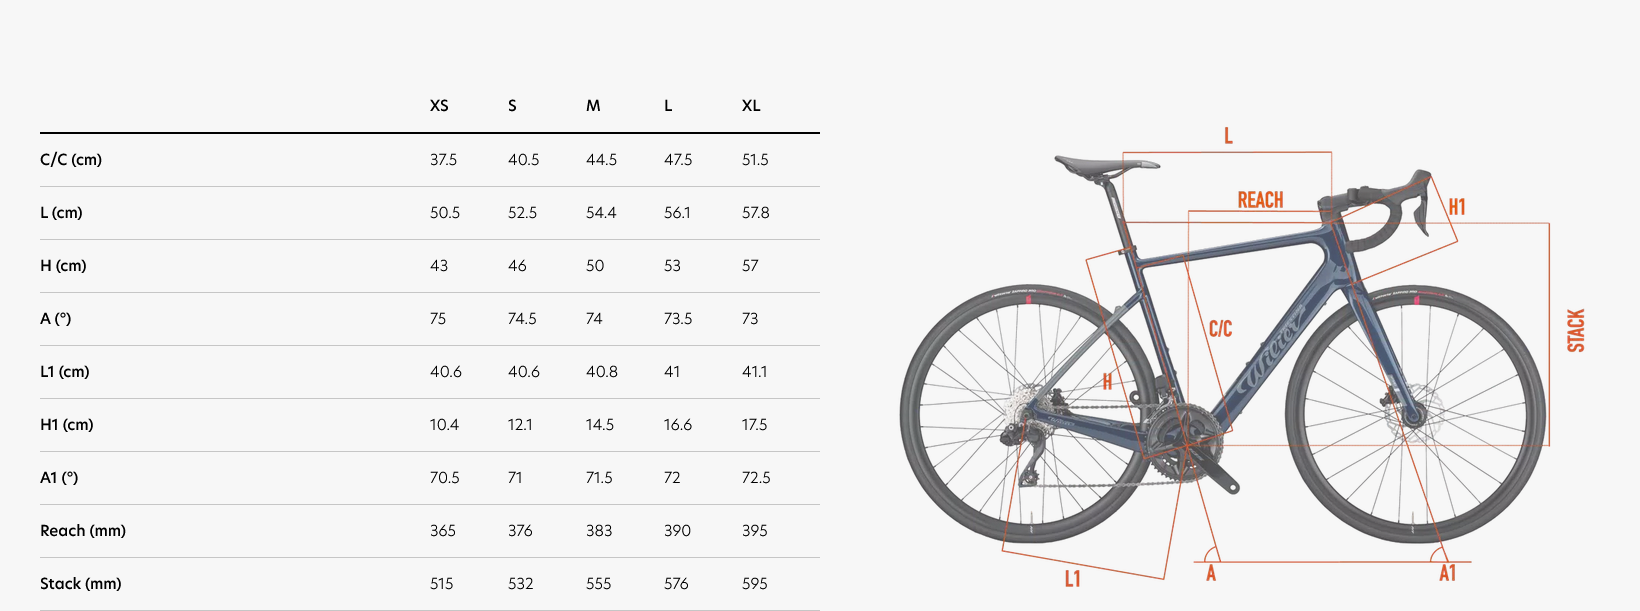The width and height of the screenshot is (1640, 611).
Task: Click the REACH label on bike diagram
Action: 1260,200
